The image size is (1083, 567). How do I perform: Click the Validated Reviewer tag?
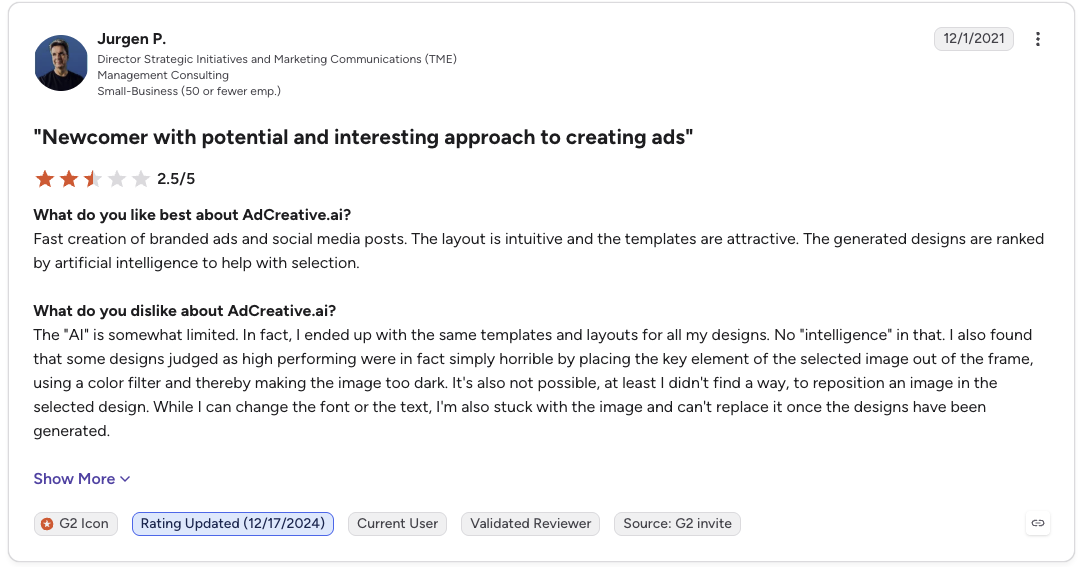coord(530,524)
